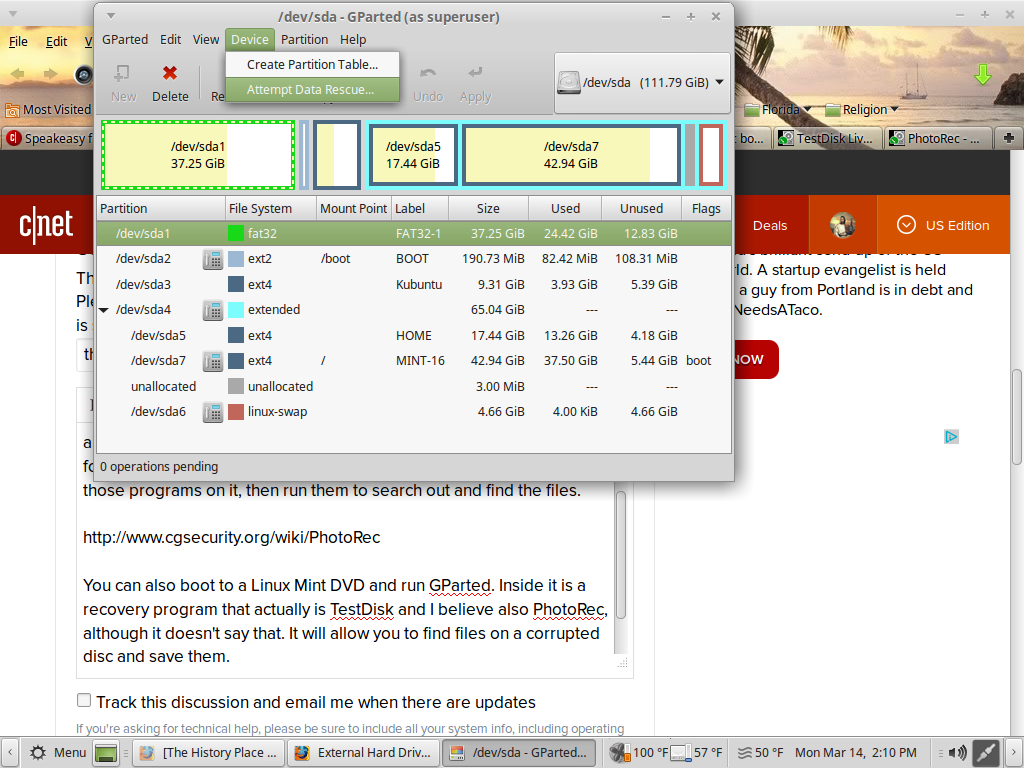Click the Apply operations toolbar icon
The height and width of the screenshot is (768, 1024).
[x=475, y=82]
